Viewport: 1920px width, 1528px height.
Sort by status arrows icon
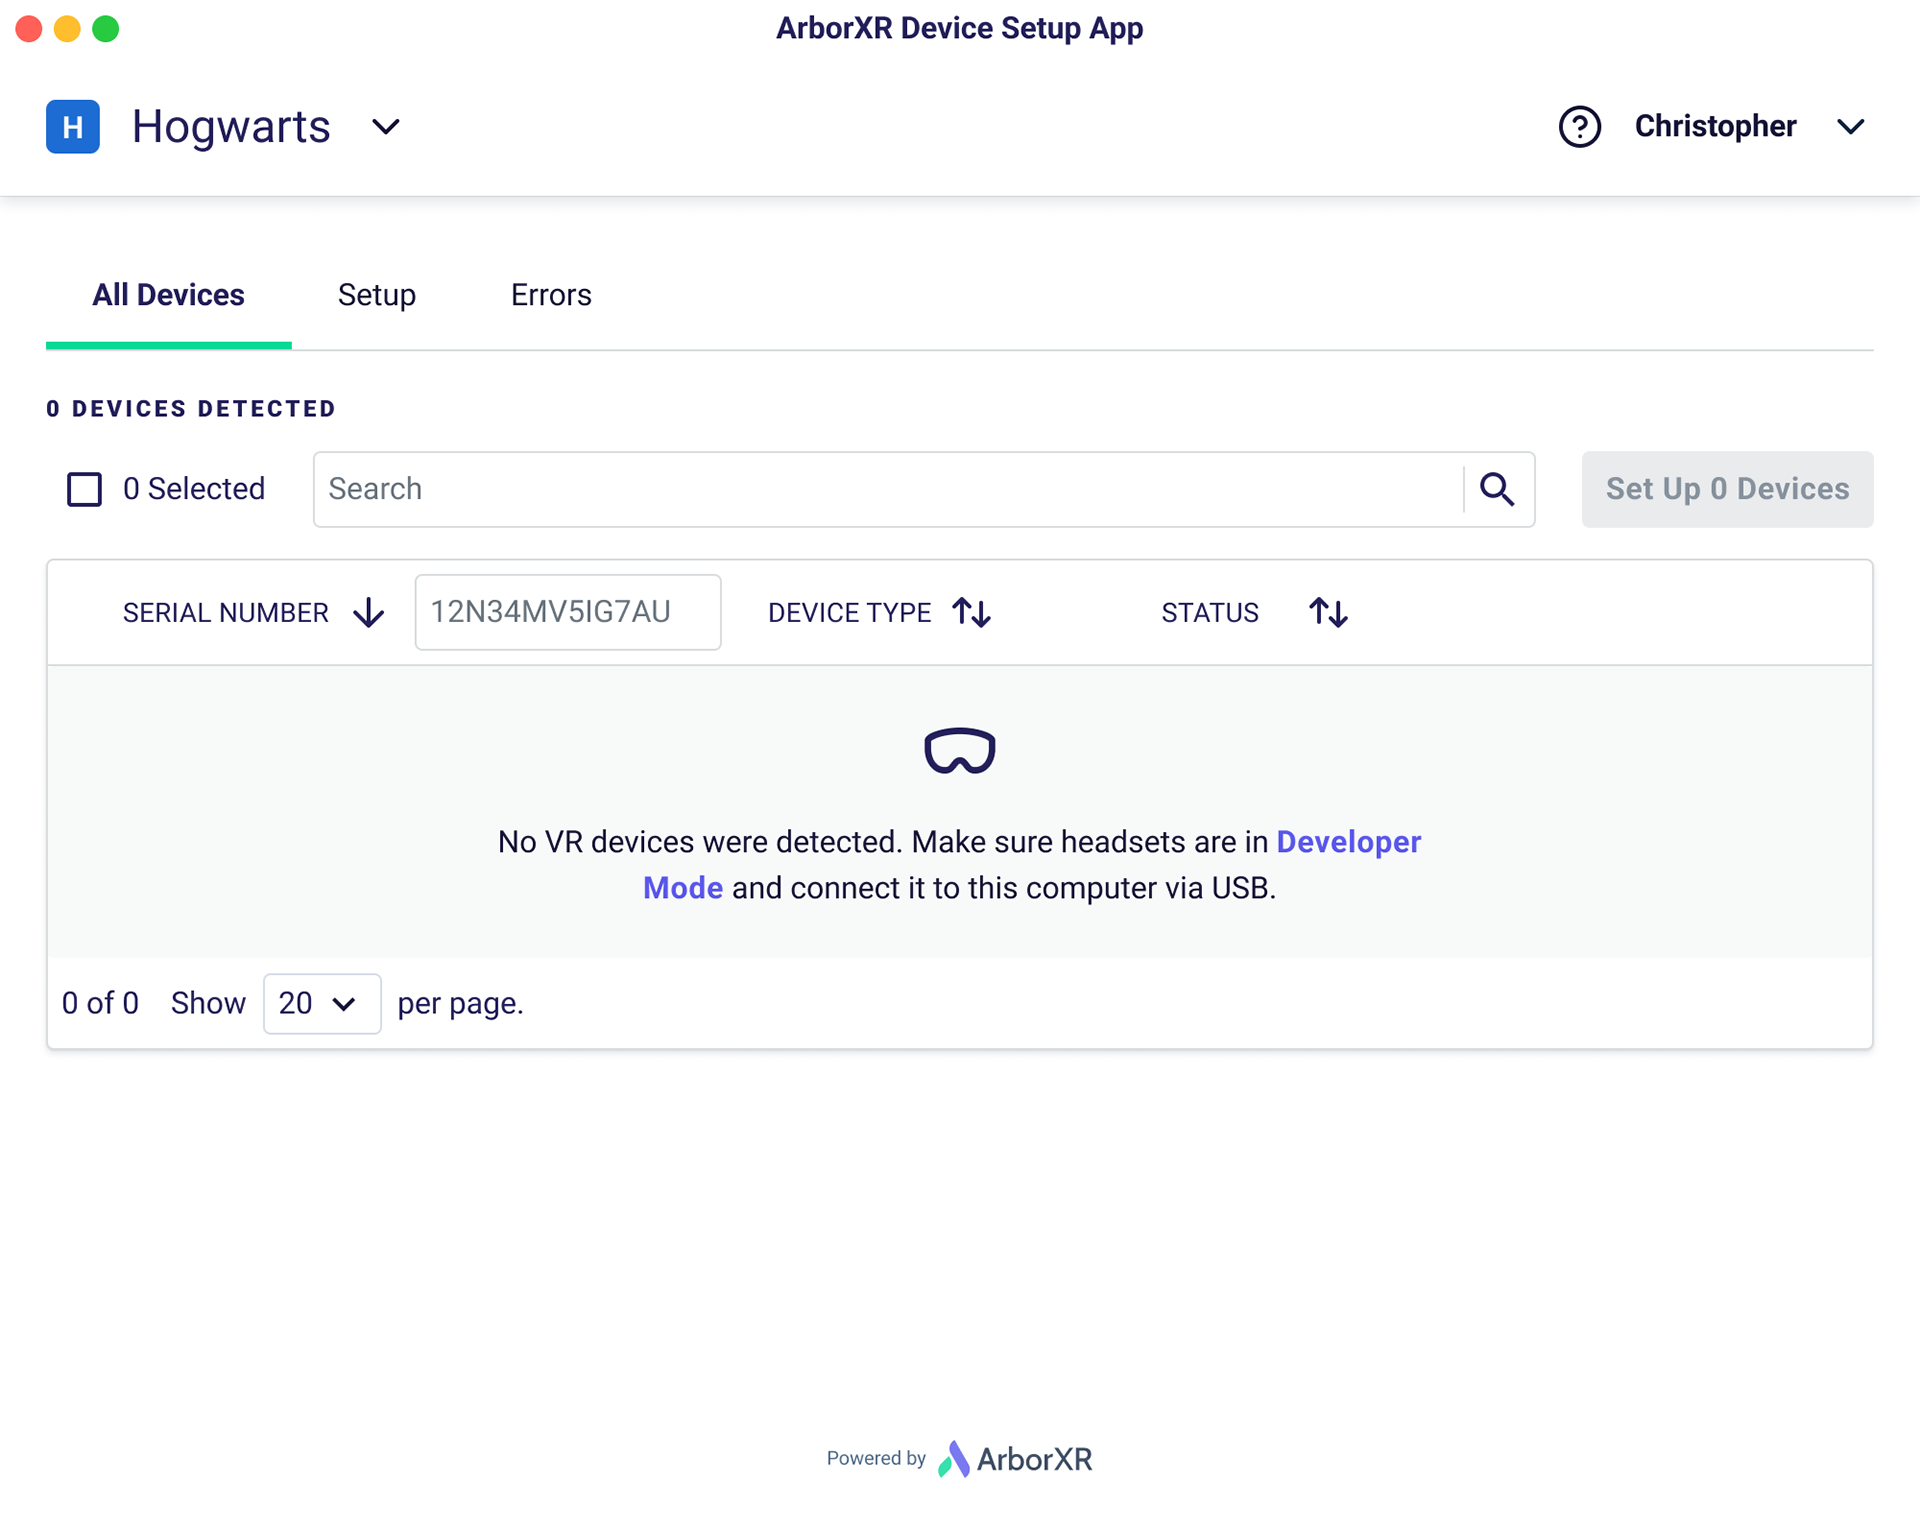[x=1328, y=612]
